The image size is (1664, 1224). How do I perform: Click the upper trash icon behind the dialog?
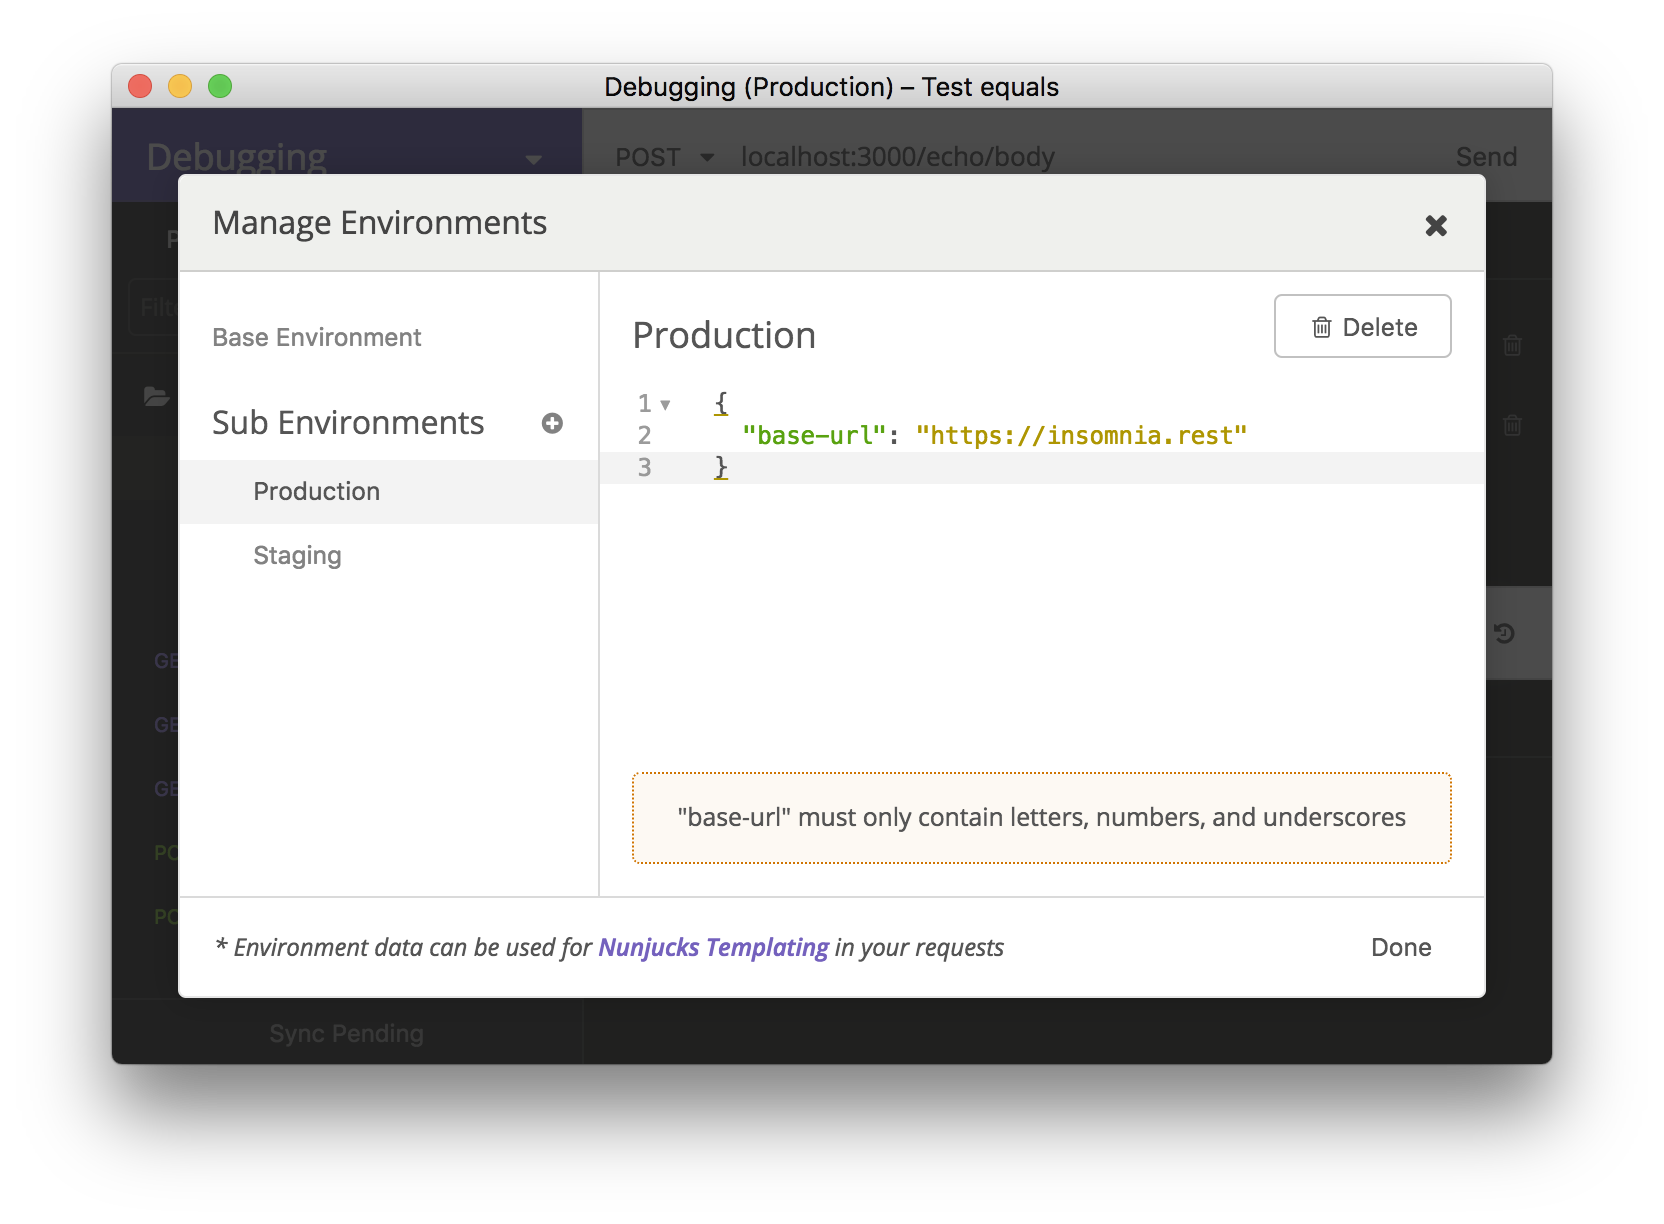click(1512, 346)
